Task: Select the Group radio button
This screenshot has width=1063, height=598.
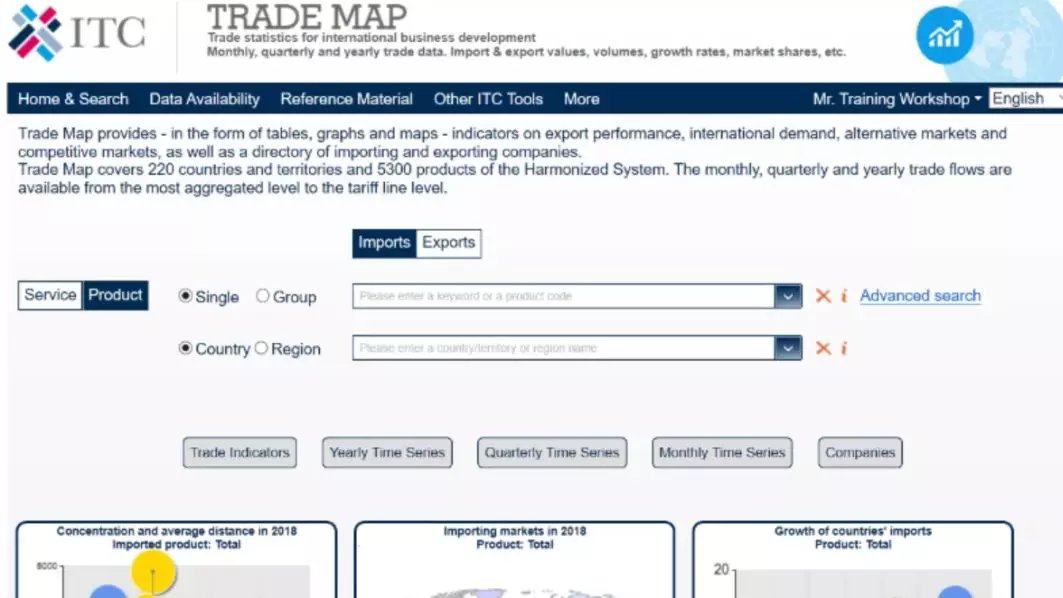Action: click(x=263, y=296)
